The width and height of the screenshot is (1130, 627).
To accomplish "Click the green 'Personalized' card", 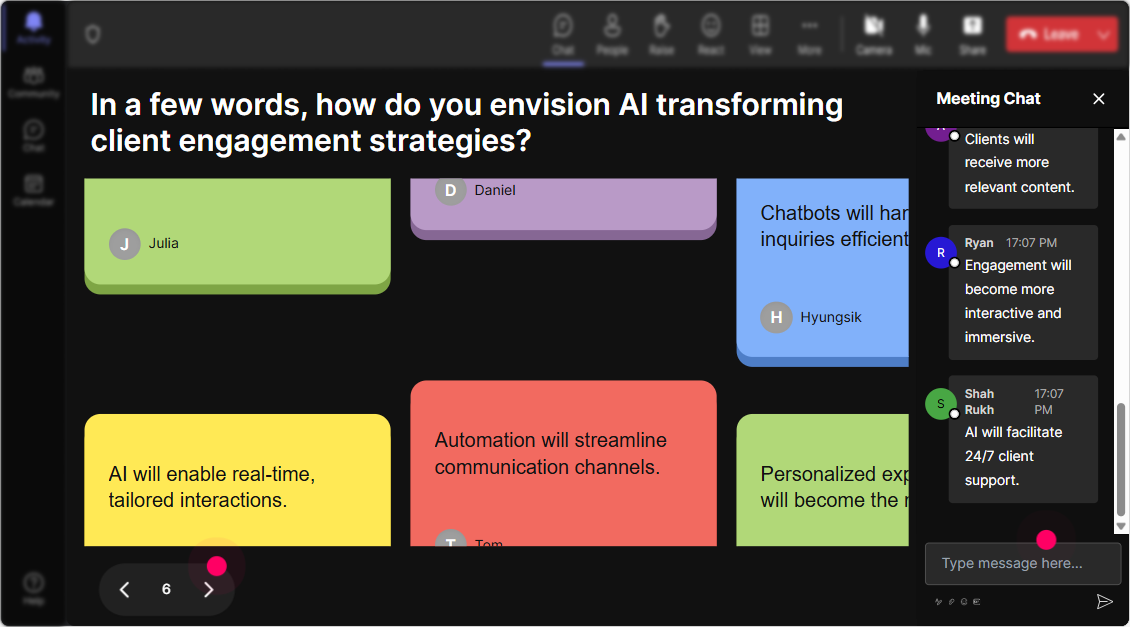I will coord(822,480).
